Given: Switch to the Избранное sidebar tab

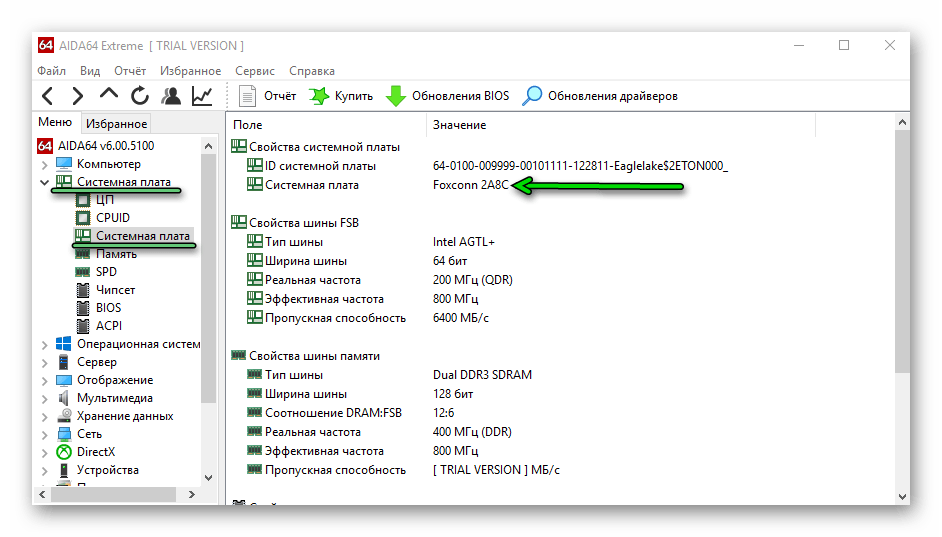Looking at the screenshot, I should point(116,124).
